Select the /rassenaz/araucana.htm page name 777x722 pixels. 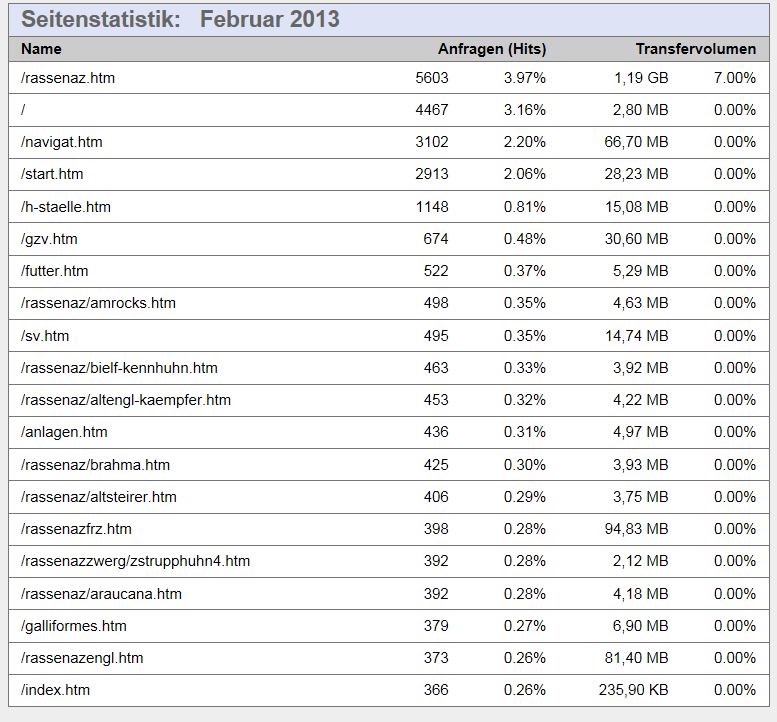click(x=101, y=594)
